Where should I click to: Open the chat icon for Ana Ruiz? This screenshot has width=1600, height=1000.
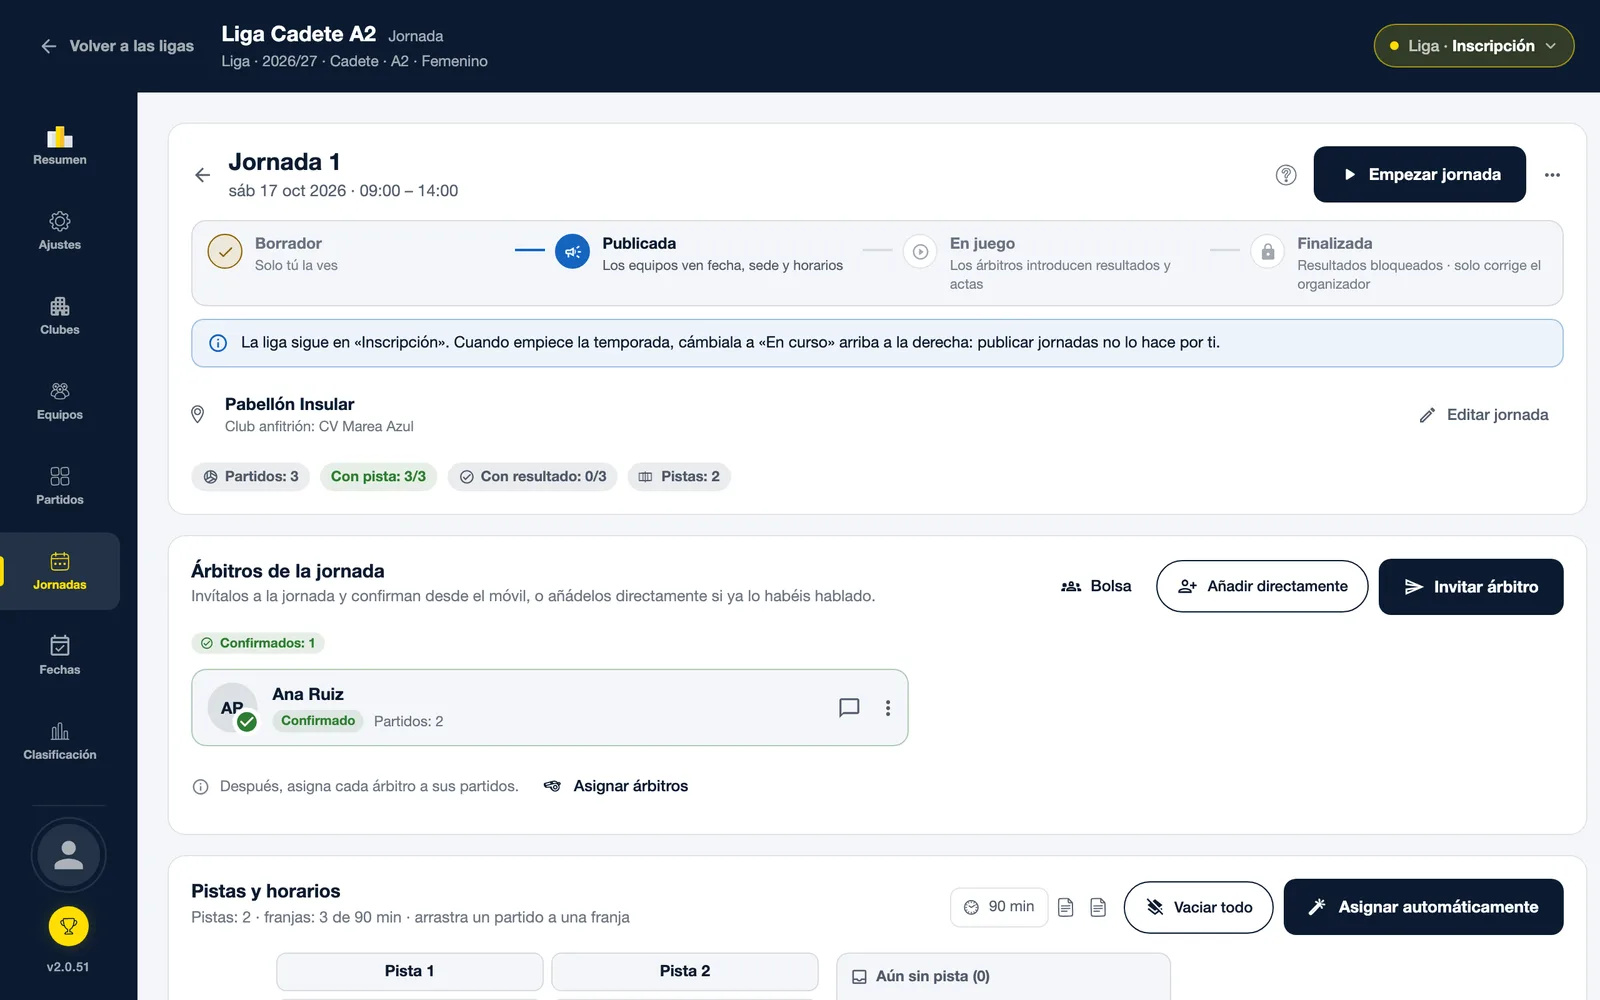coord(849,708)
